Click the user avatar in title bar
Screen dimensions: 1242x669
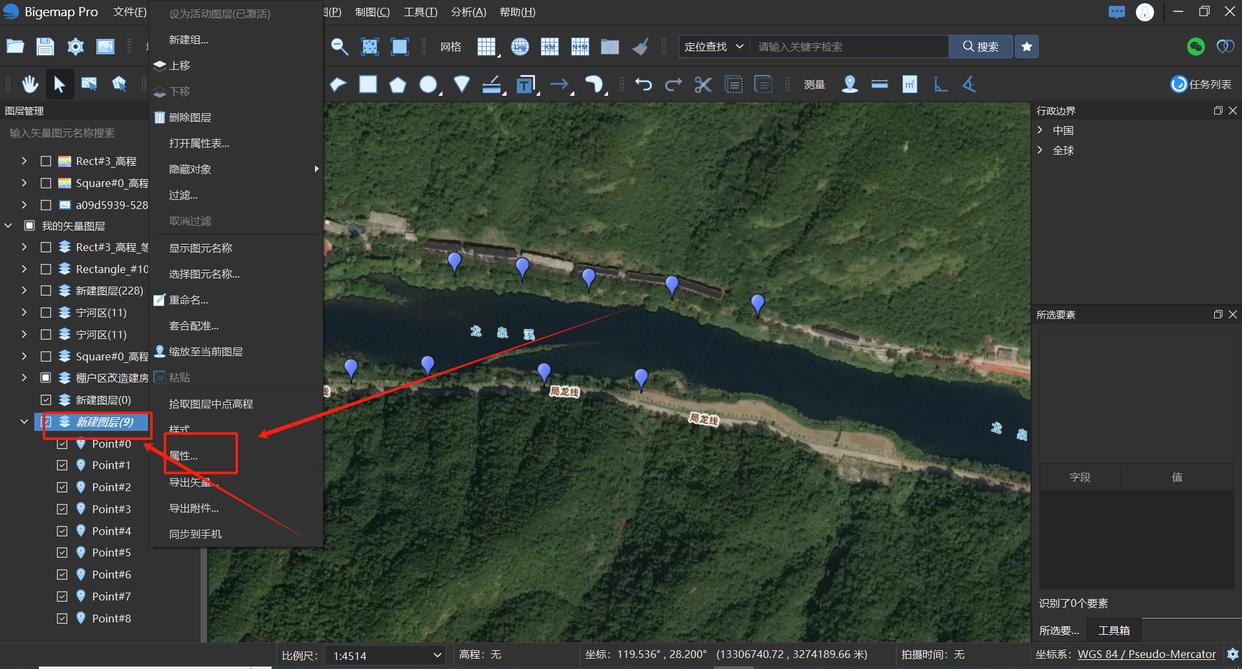[x=1145, y=12]
